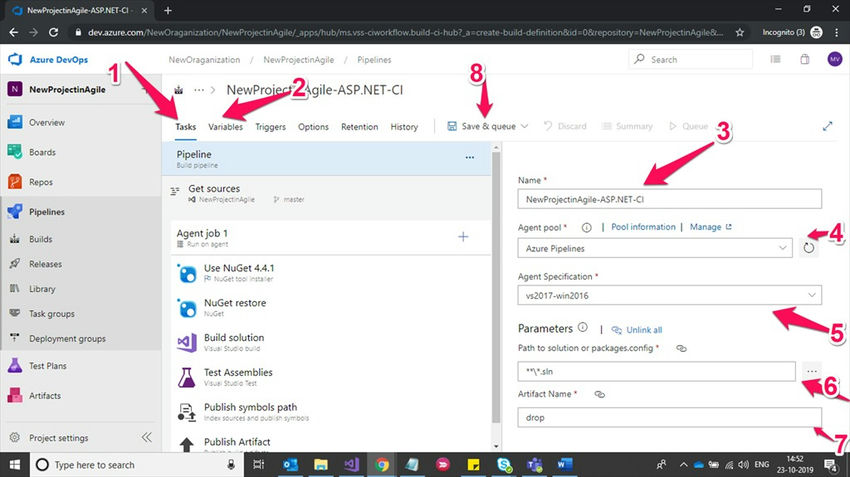Click the Summary button

[627, 126]
